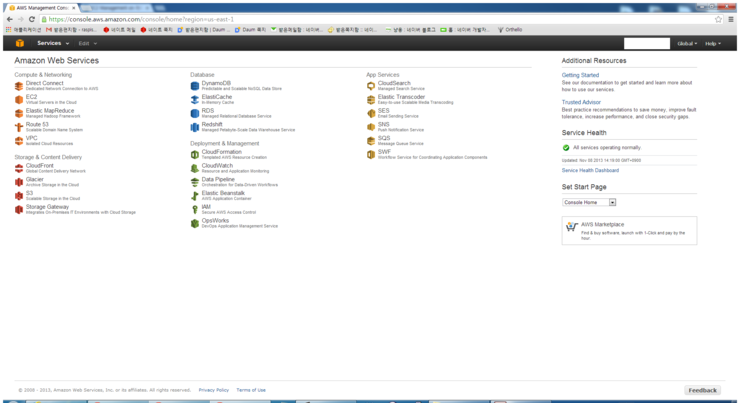740x403 pixels.
Task: Open the Getting Started link
Action: pos(580,75)
